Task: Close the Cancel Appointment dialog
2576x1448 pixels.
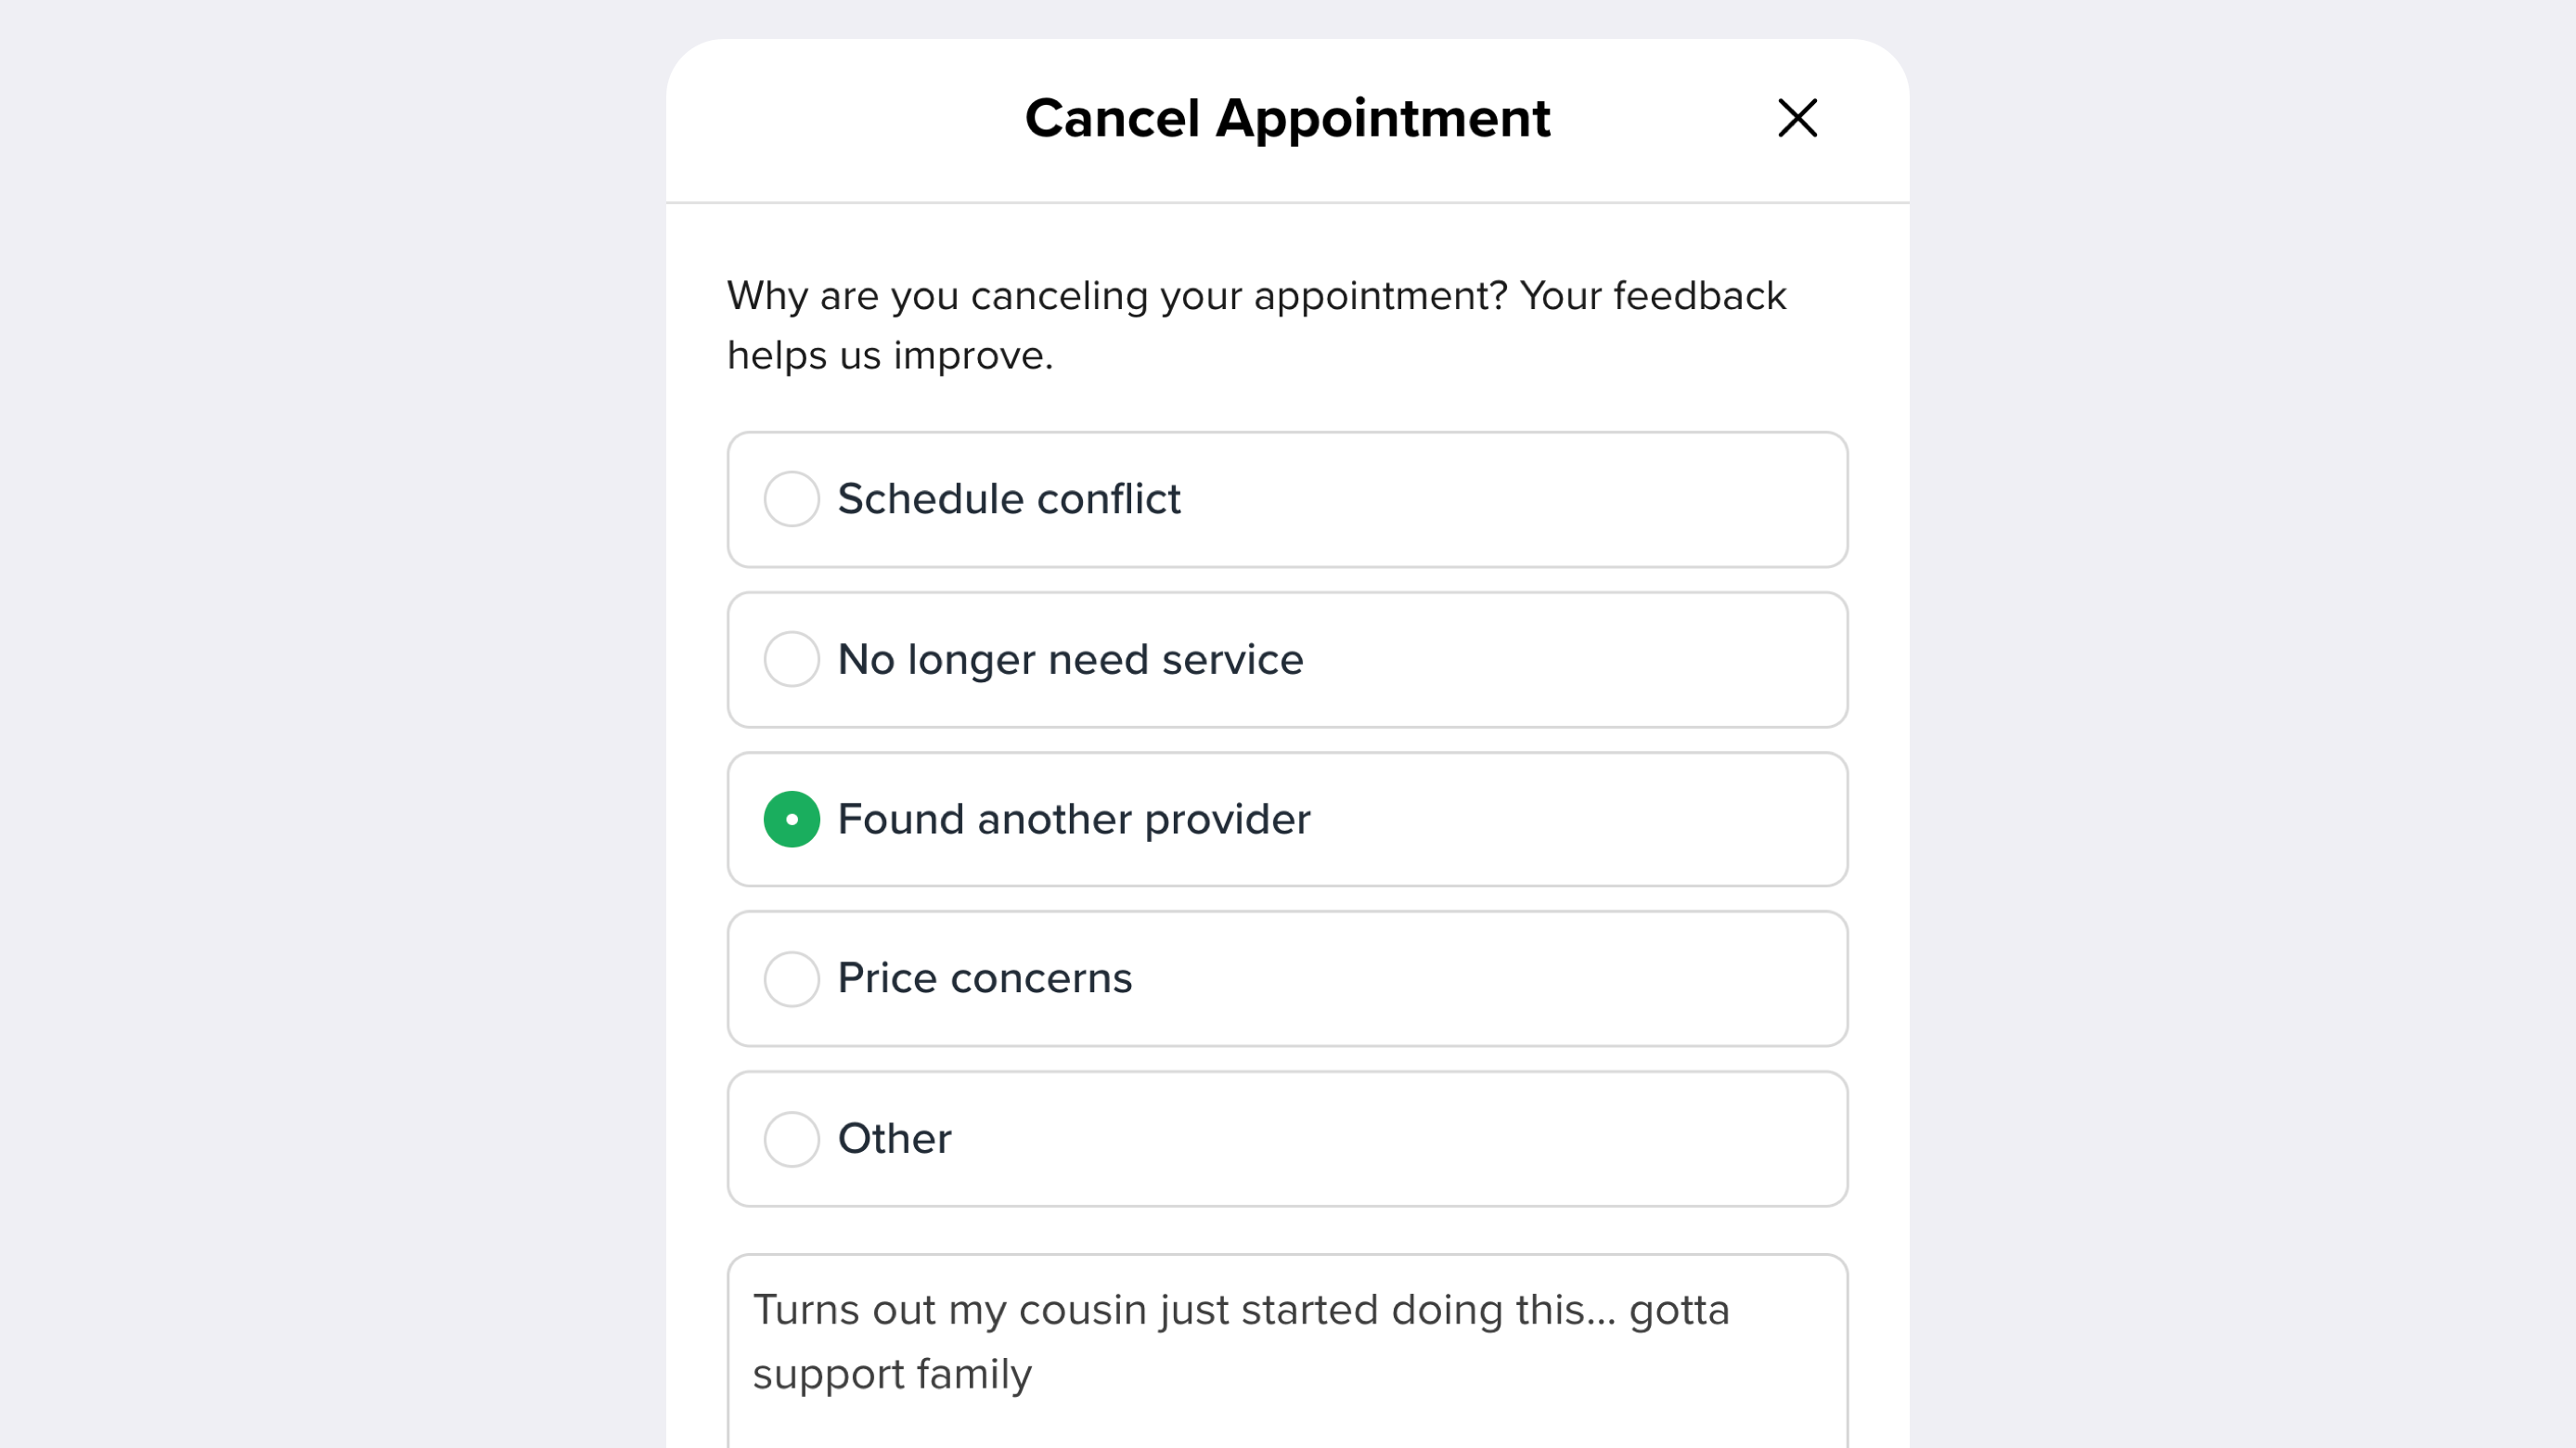Action: (x=1797, y=118)
